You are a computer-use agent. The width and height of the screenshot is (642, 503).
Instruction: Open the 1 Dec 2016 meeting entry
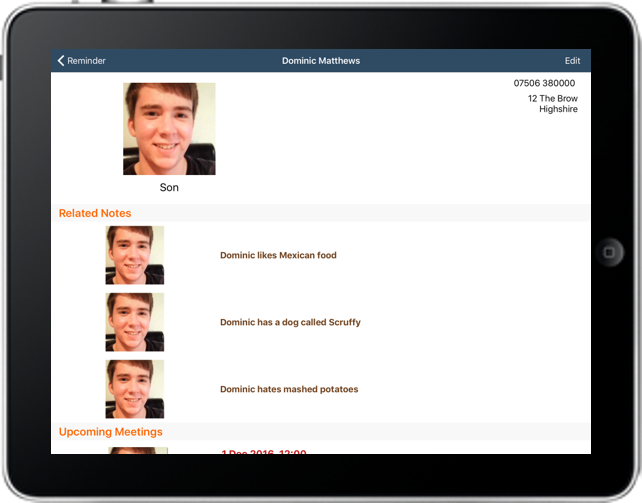[263, 452]
